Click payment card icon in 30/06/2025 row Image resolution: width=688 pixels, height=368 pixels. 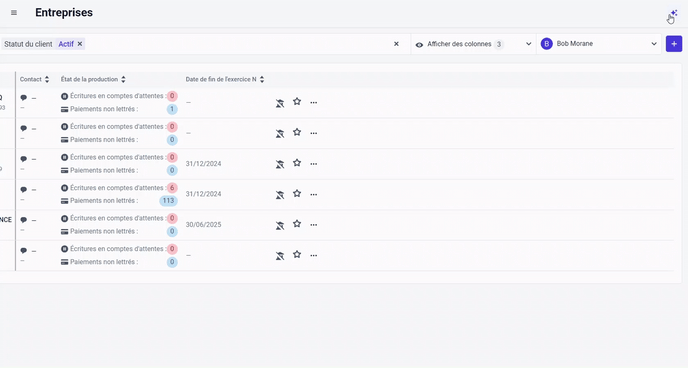pos(64,232)
